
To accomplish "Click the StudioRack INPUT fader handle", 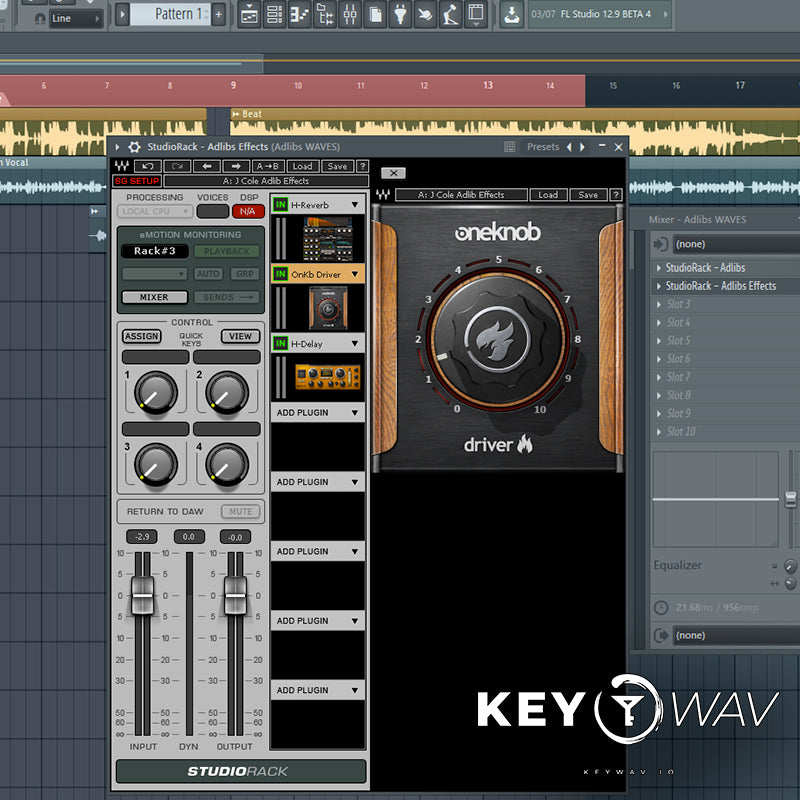I will coord(143,595).
